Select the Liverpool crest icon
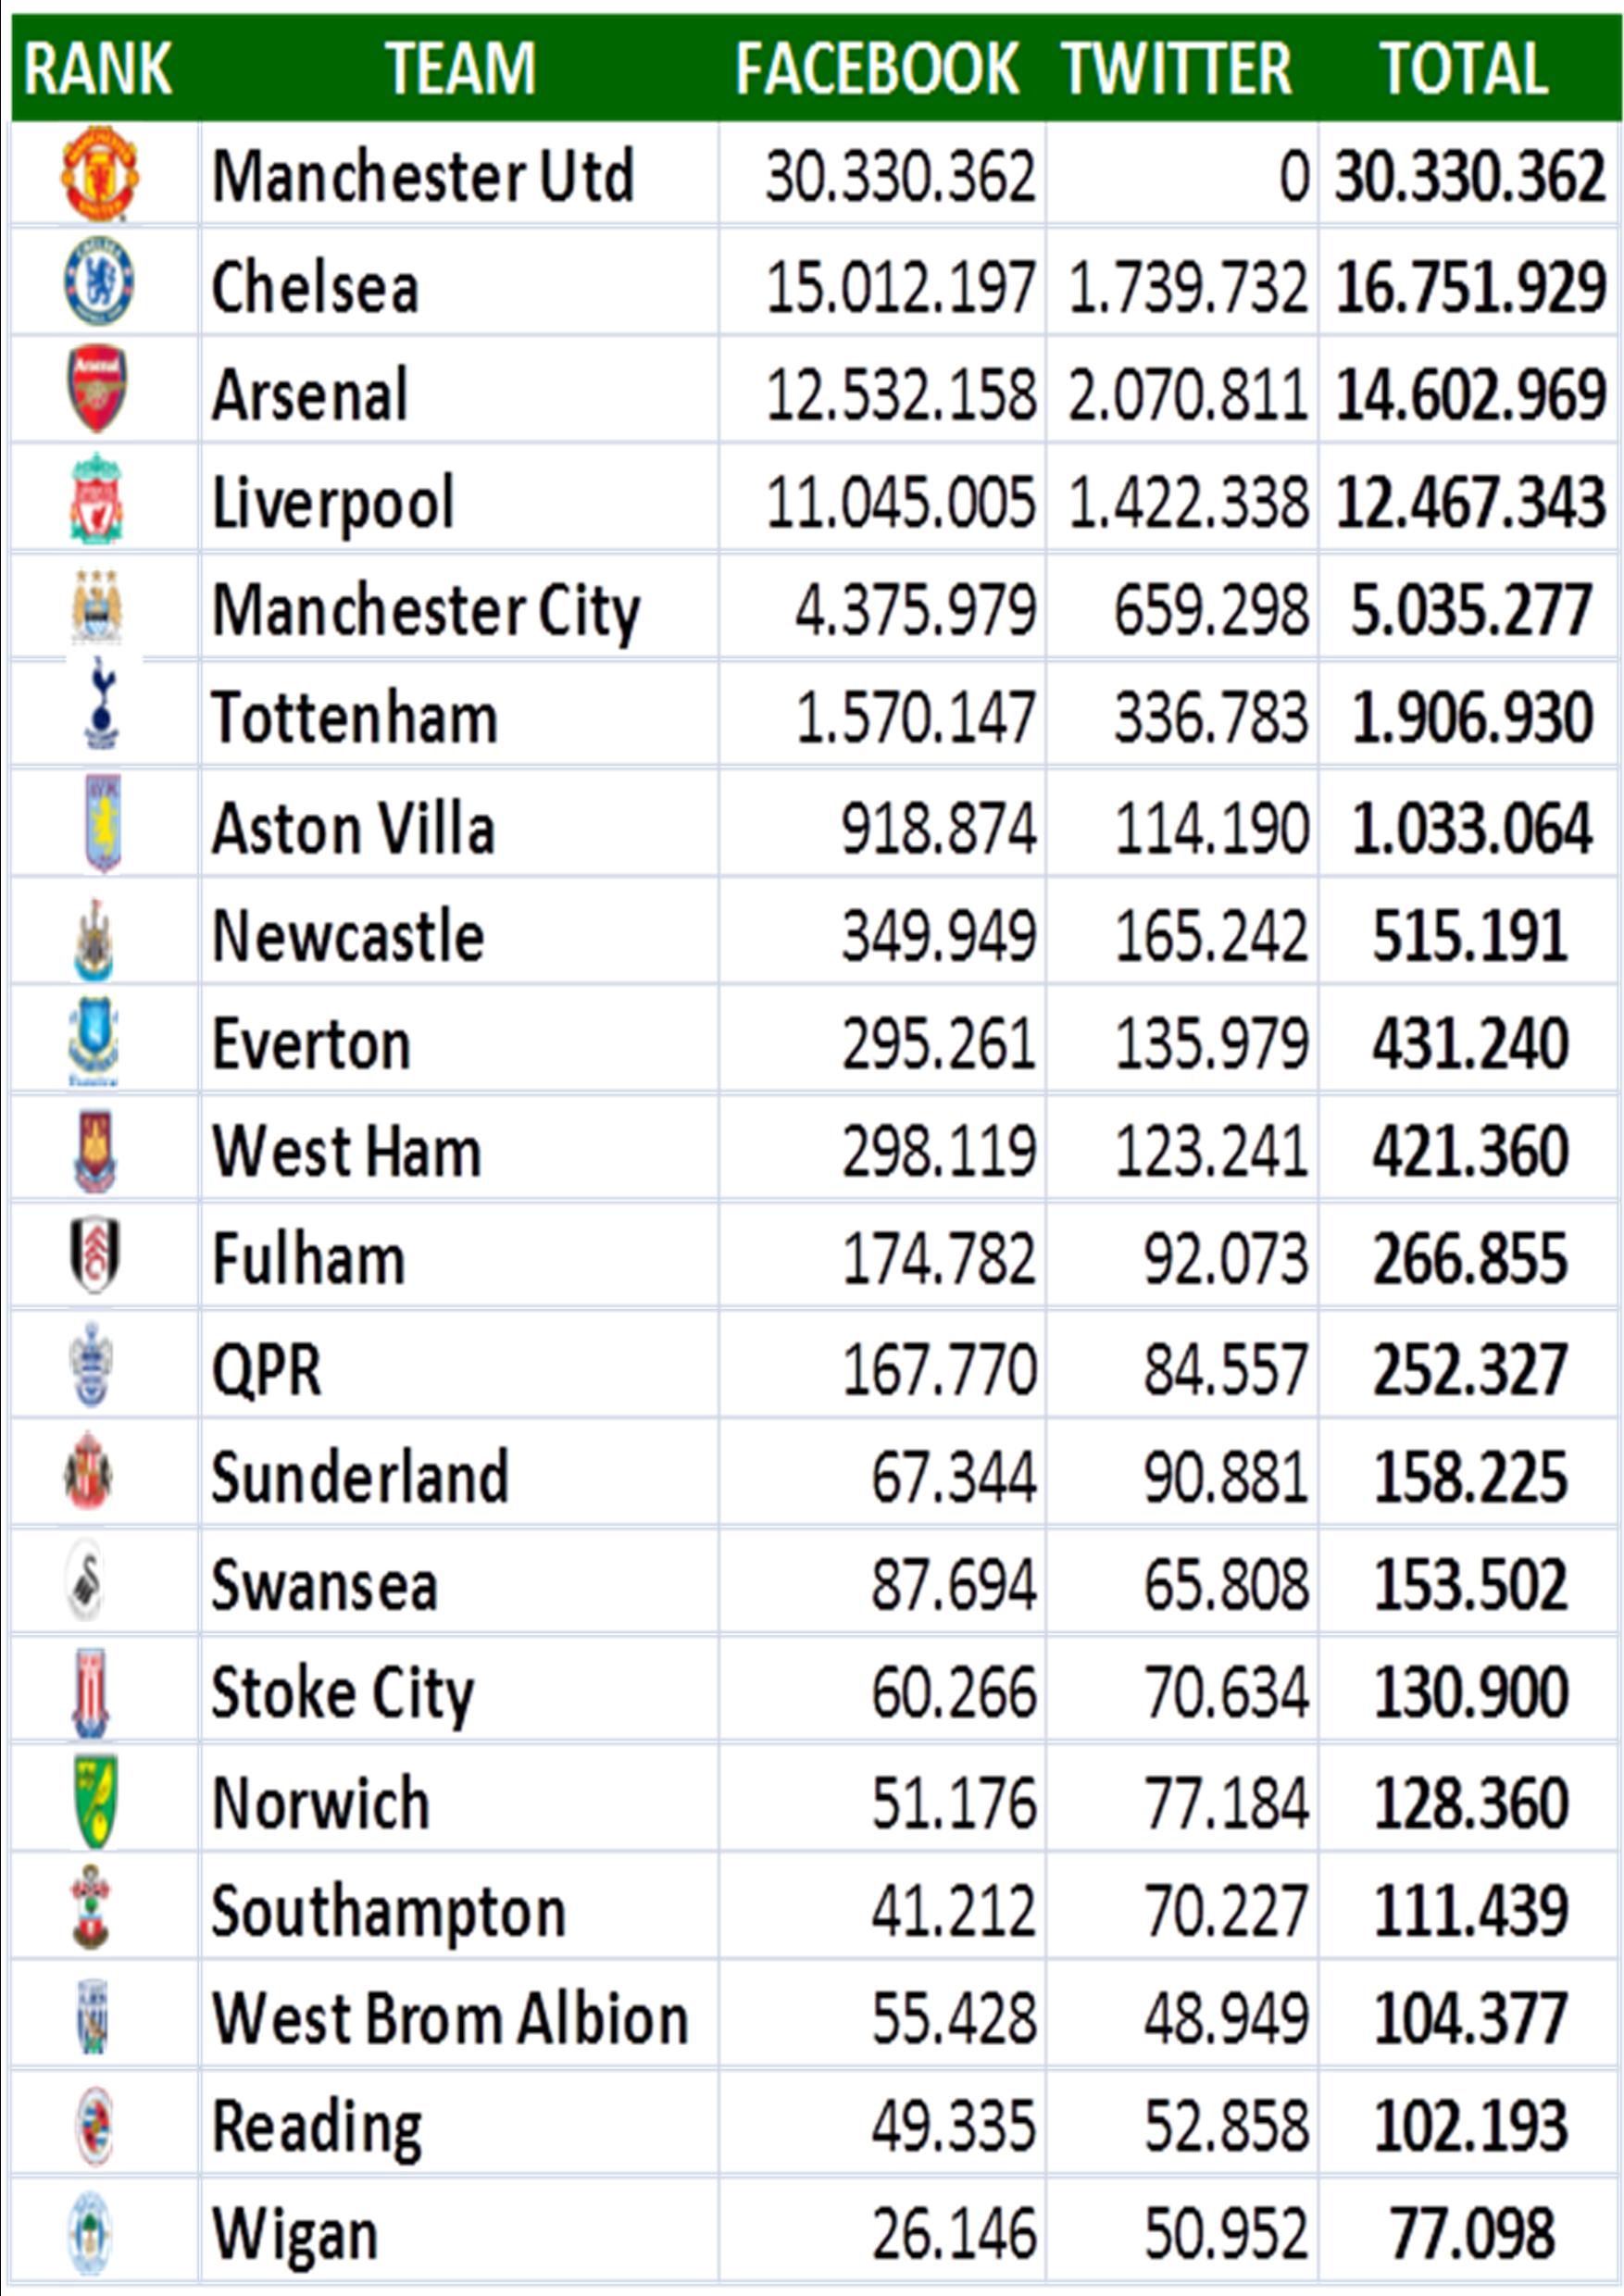 click(x=97, y=498)
